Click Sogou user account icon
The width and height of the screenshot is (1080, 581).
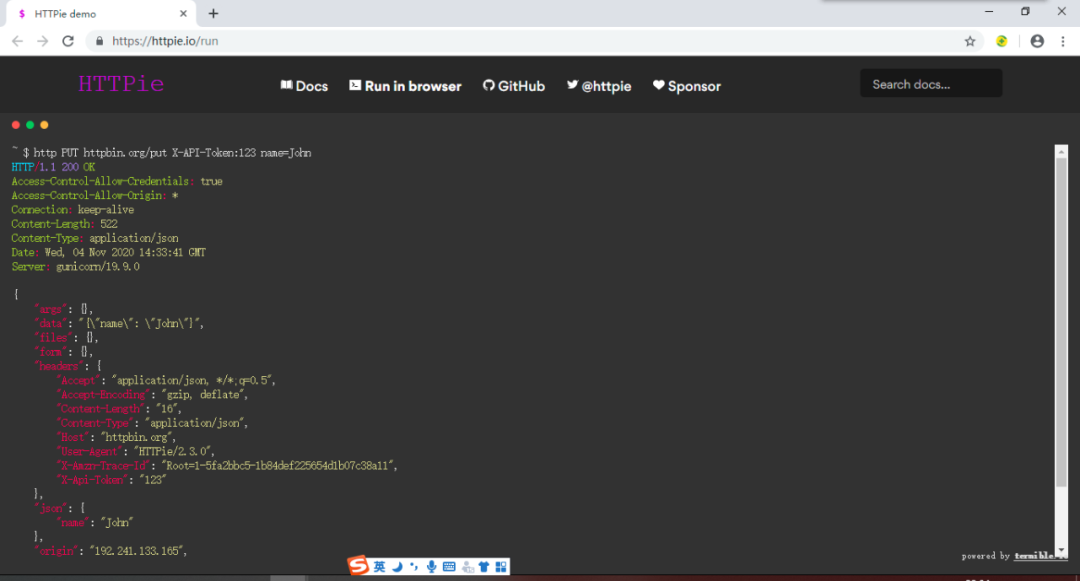coord(468,567)
